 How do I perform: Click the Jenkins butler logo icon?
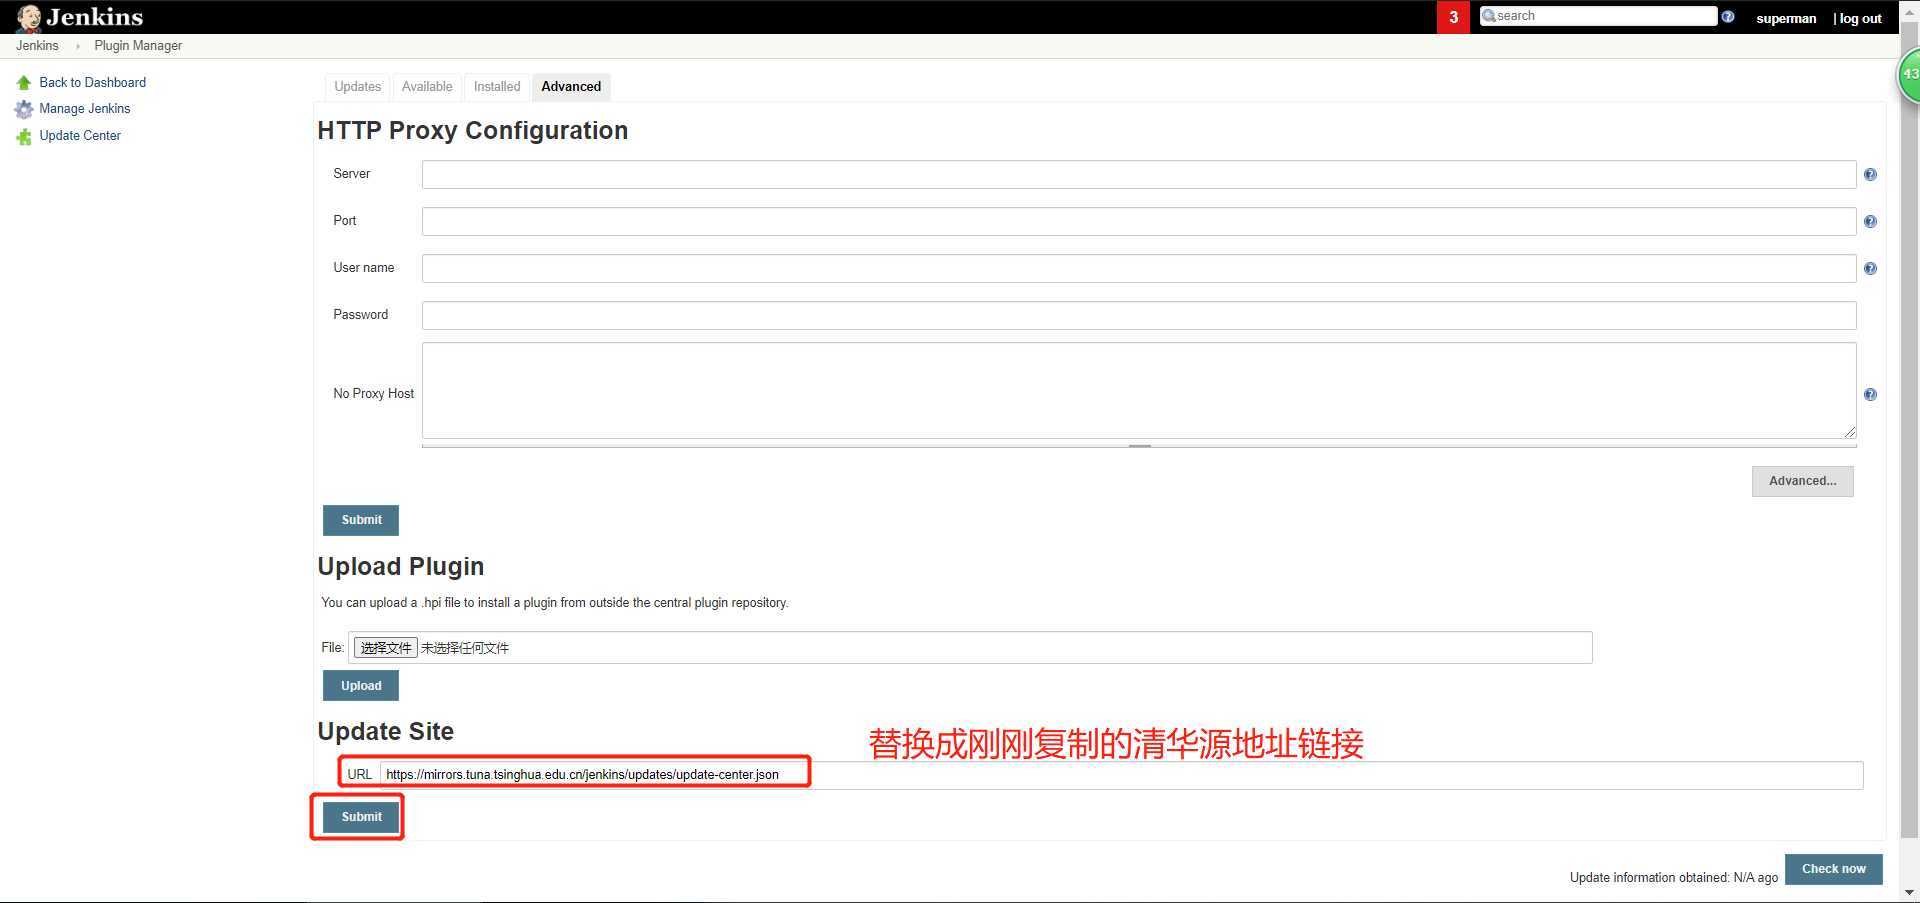coord(28,18)
